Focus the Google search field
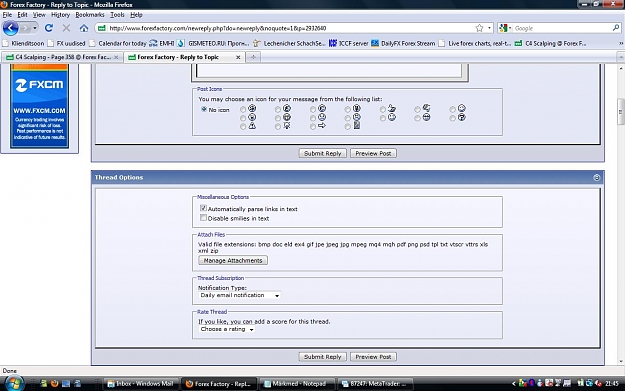 (562, 28)
